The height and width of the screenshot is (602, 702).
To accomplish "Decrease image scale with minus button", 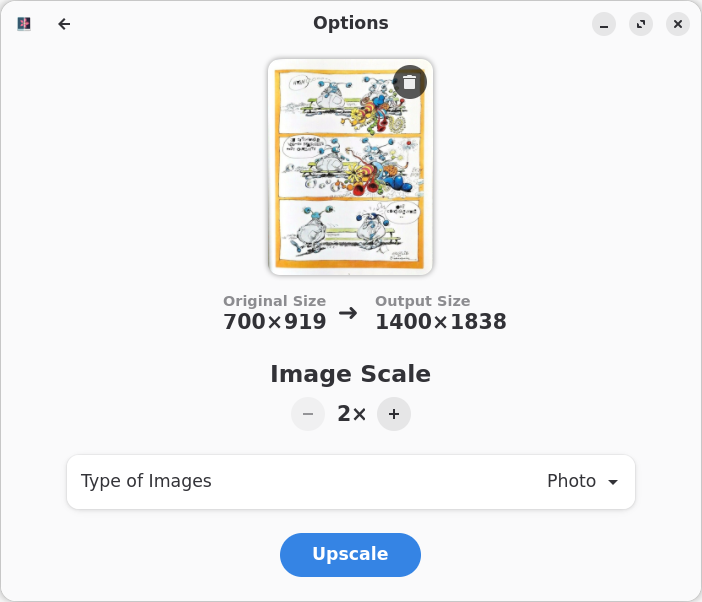I will coord(308,414).
